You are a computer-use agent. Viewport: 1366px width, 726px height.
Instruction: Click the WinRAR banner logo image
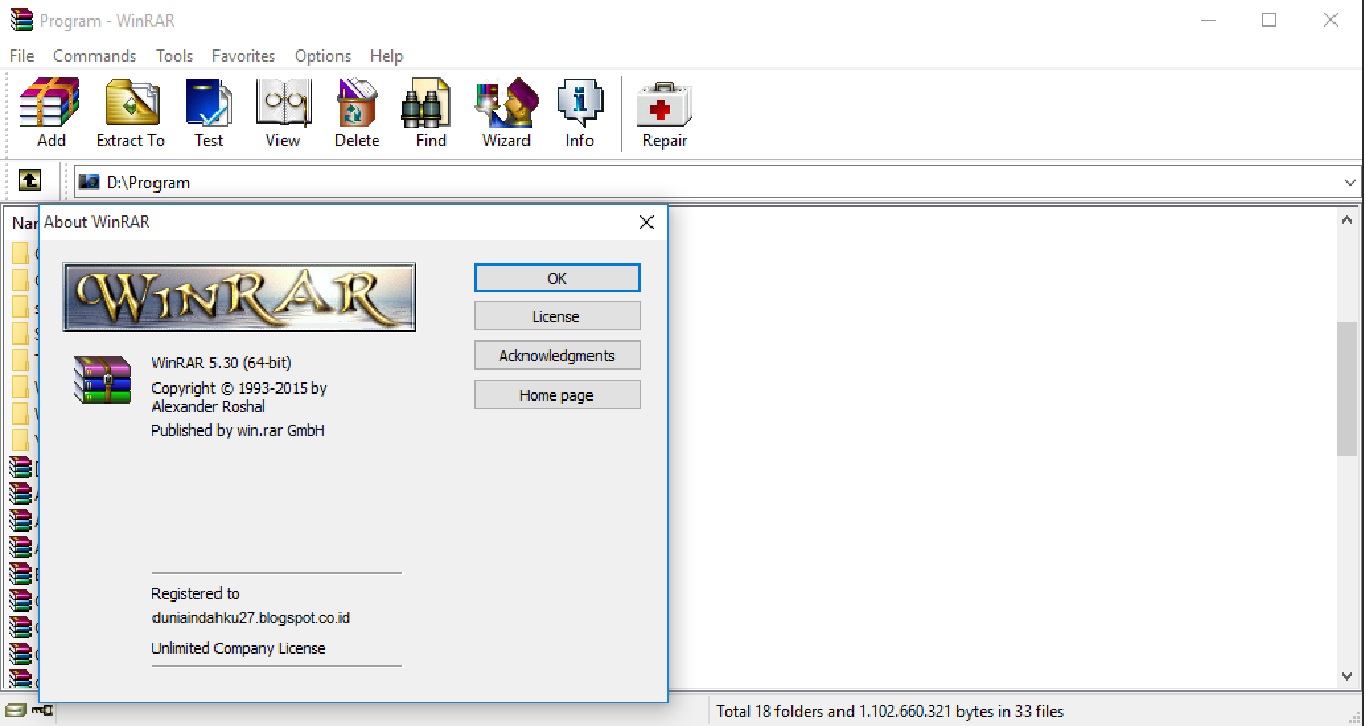239,297
